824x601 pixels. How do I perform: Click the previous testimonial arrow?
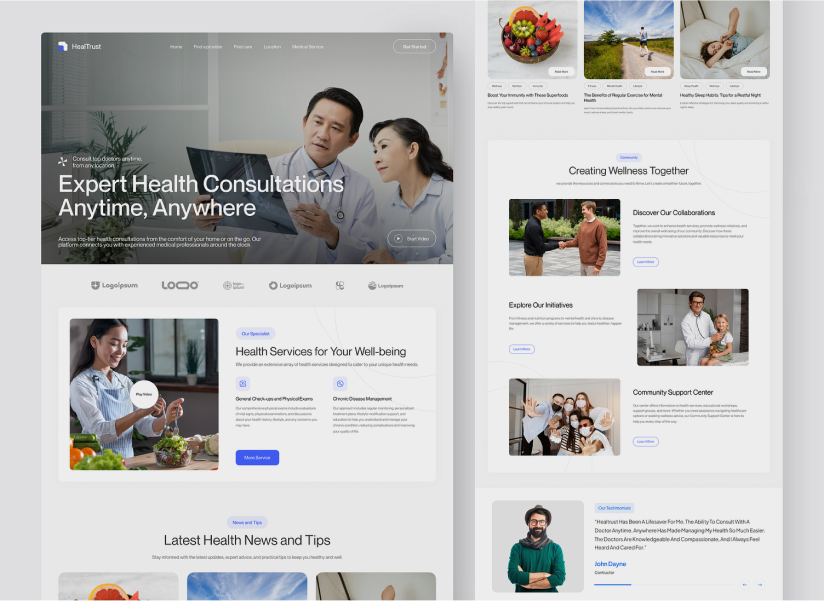click(x=744, y=584)
